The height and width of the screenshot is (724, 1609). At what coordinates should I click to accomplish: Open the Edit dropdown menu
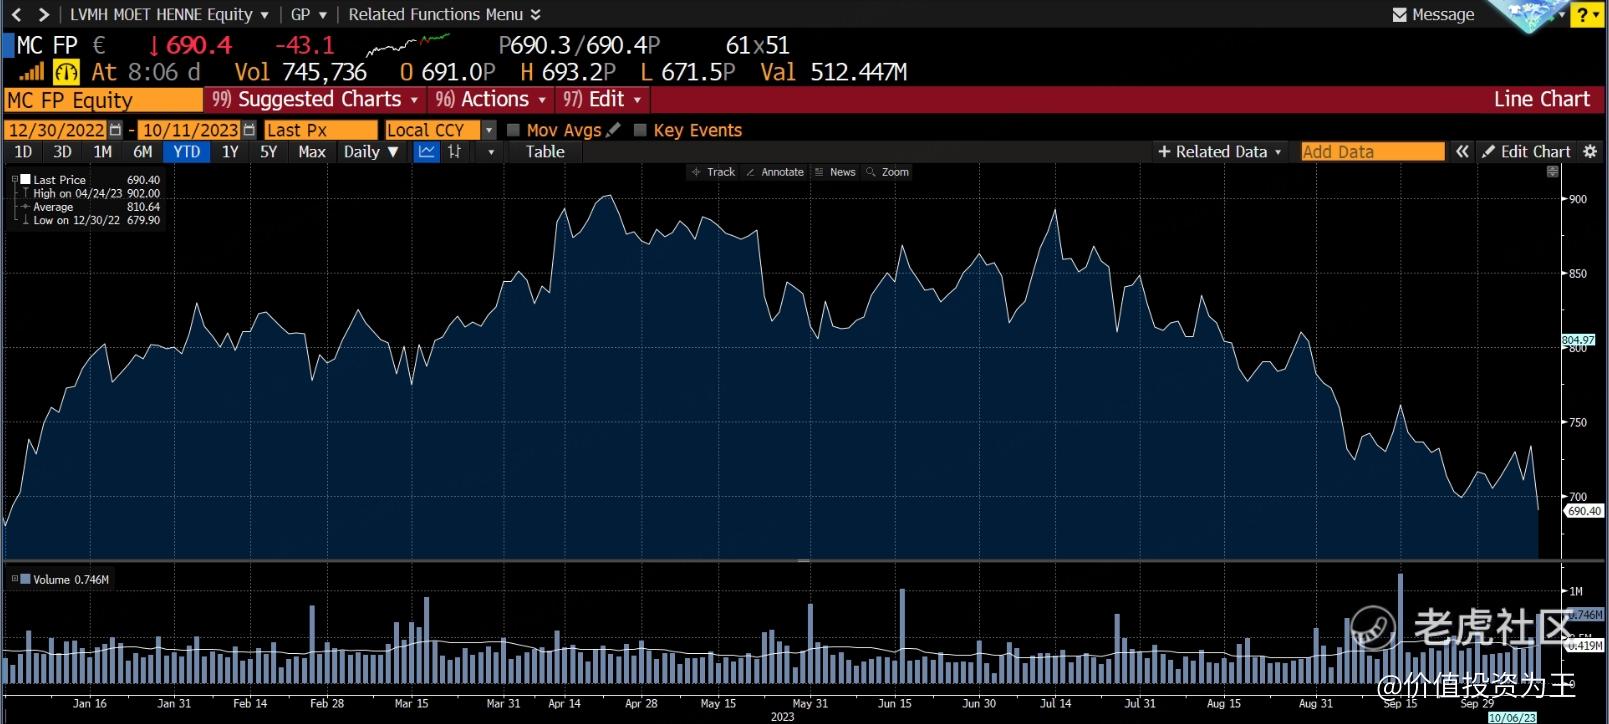pyautogui.click(x=602, y=99)
